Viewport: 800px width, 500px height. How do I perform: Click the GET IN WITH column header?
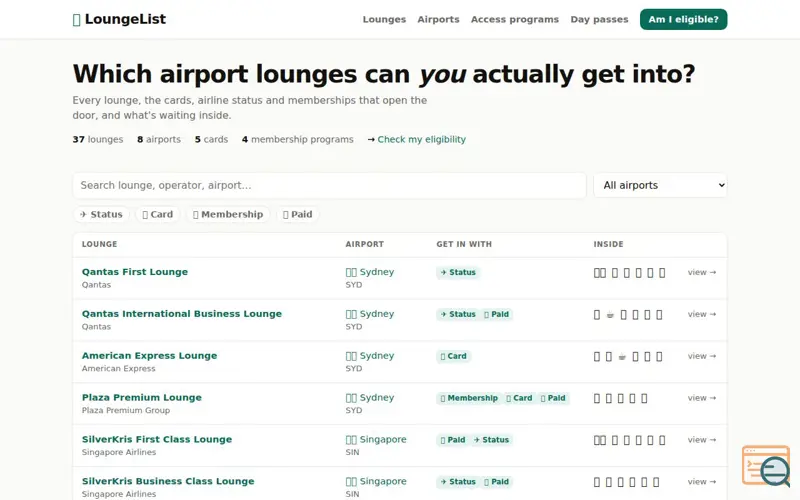click(x=464, y=244)
